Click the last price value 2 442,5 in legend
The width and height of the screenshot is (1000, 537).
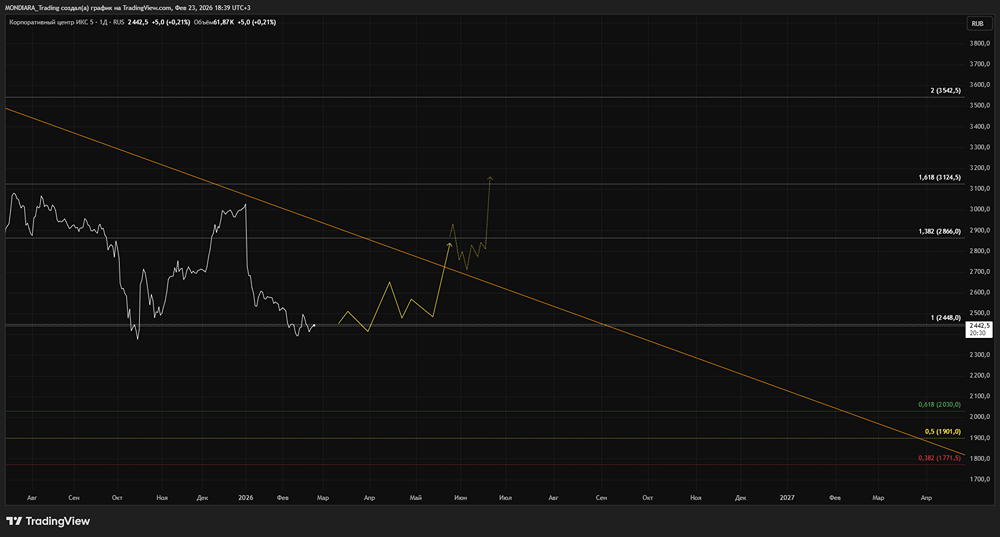click(138, 22)
